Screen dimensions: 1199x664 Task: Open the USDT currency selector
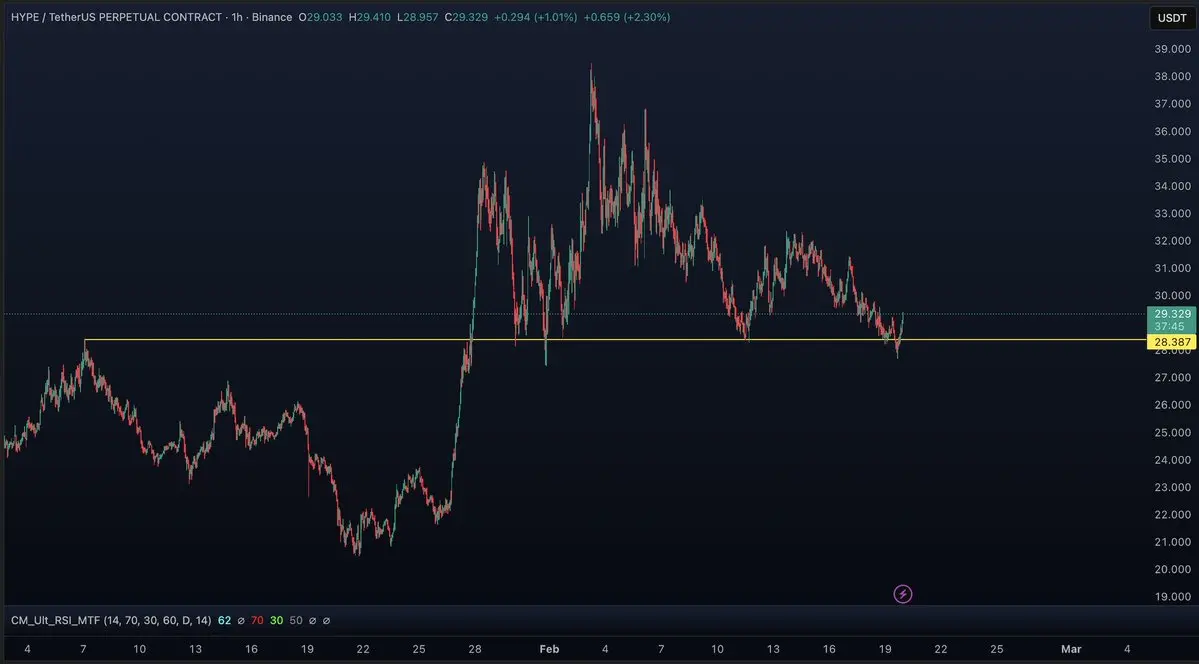click(1171, 18)
